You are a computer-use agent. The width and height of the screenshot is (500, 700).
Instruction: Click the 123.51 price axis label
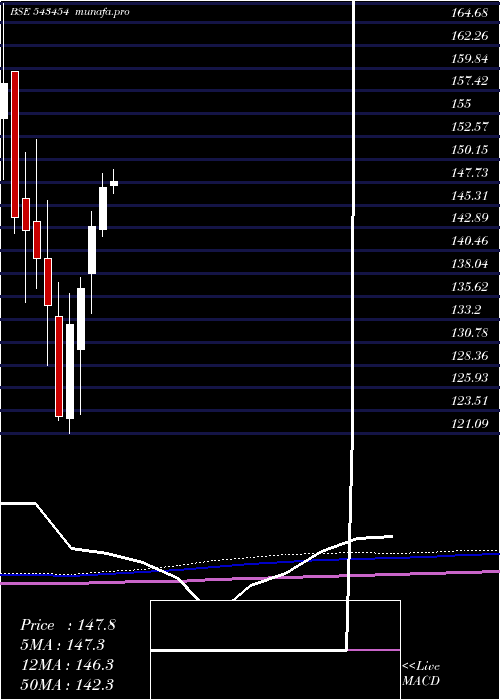point(469,401)
